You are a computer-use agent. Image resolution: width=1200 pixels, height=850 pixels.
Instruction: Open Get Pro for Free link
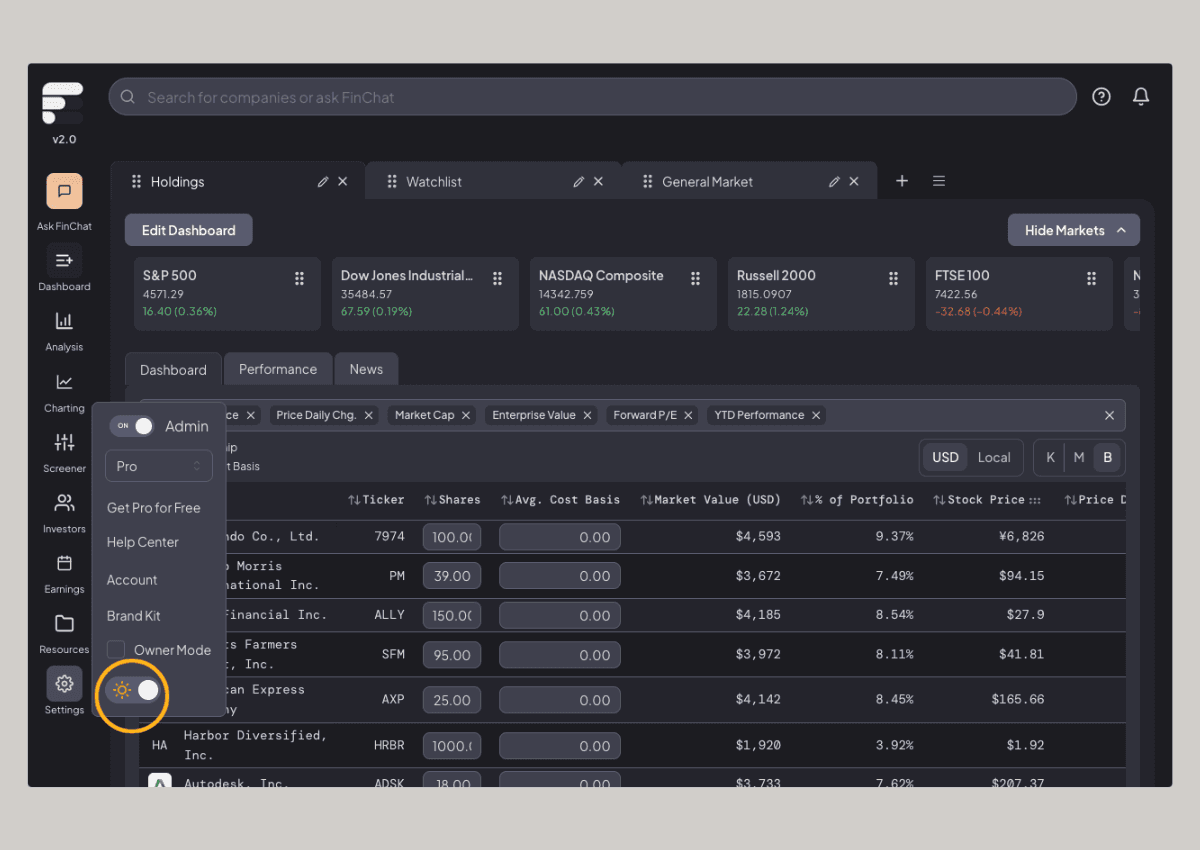click(154, 508)
